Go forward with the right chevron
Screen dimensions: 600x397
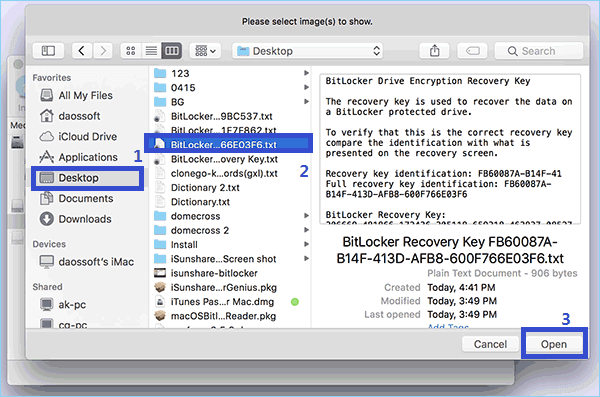click(x=103, y=51)
